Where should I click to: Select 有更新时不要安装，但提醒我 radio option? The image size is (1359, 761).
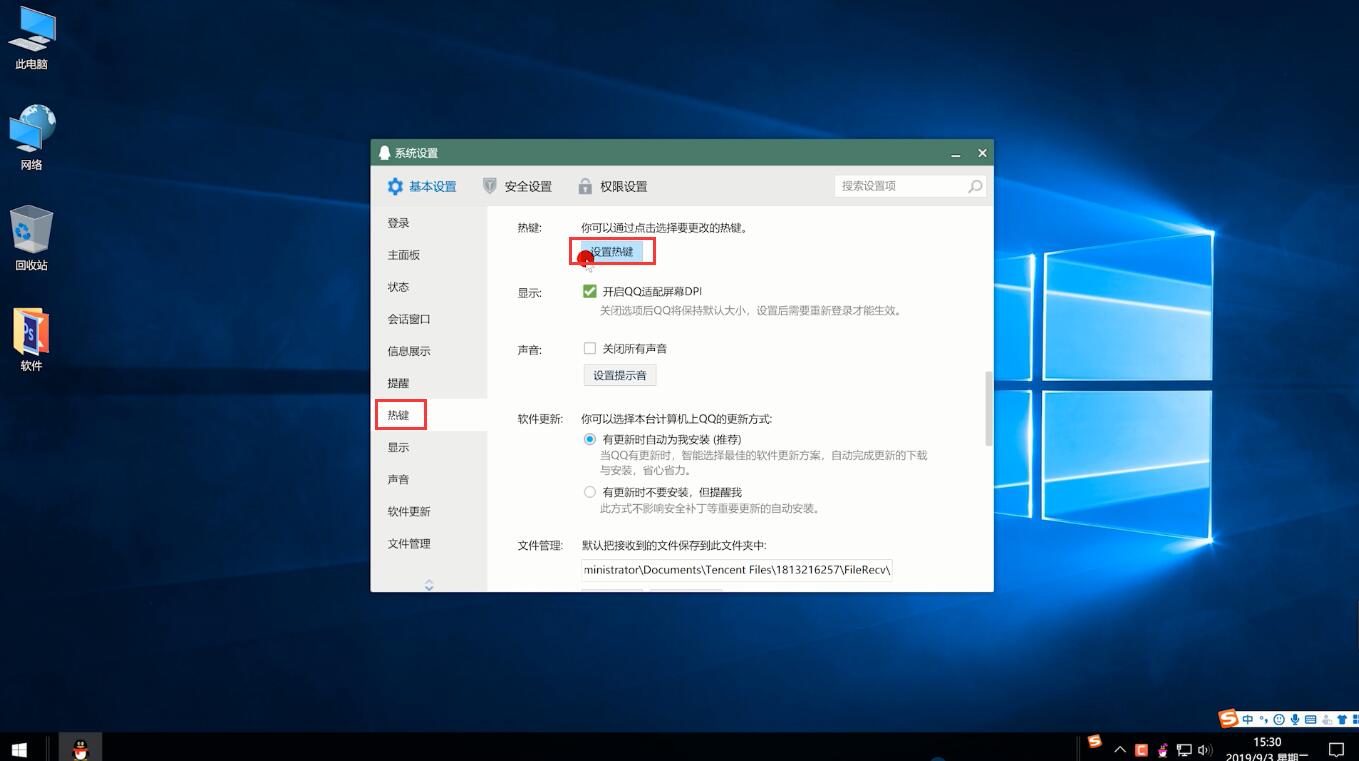tap(590, 492)
